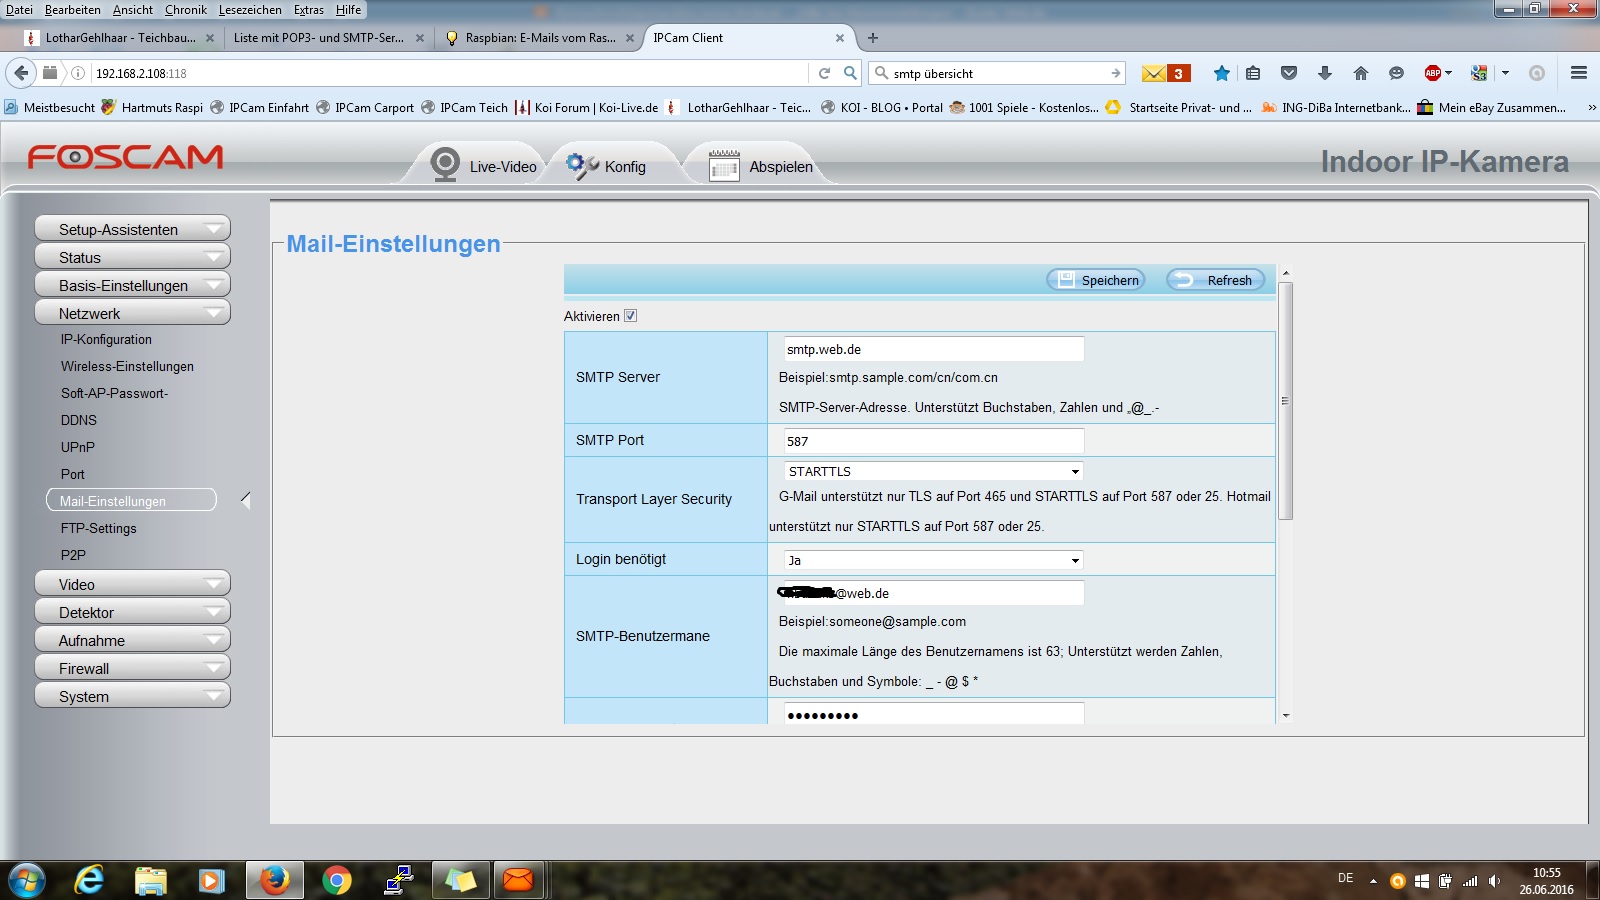This screenshot has height=900, width=1600.
Task: Click the Firefox home icon
Action: (x=1360, y=73)
